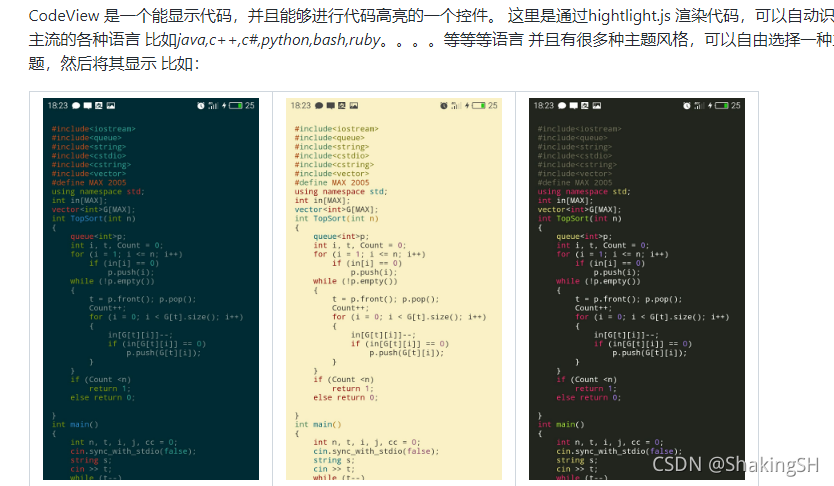Click 'while (!p.empty())' in the yellow screenshot
This screenshot has height=486, width=834.
point(355,281)
